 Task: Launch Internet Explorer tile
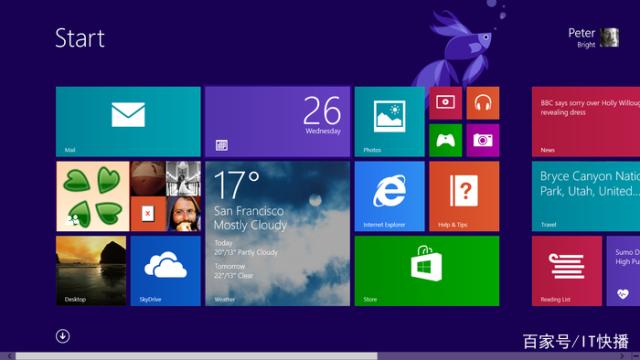tap(389, 196)
